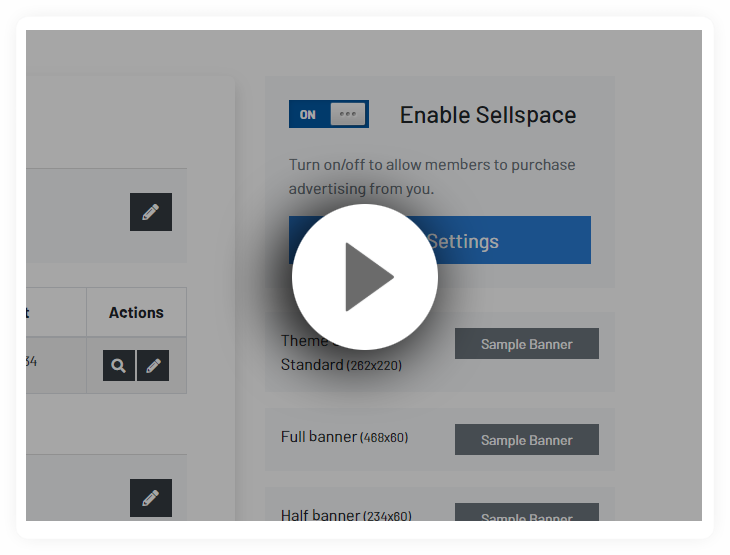
Task: Select the Half banner (234x60) label
Action: [x=345, y=515]
